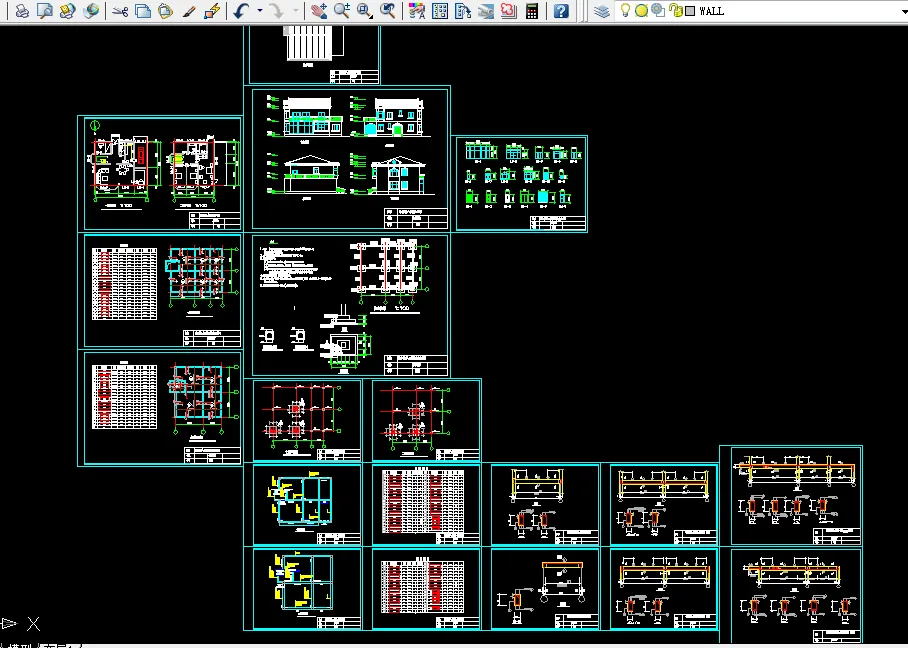Toggle WALL layer on/off light bulb
Screen dimensions: 908x648
tap(625, 10)
